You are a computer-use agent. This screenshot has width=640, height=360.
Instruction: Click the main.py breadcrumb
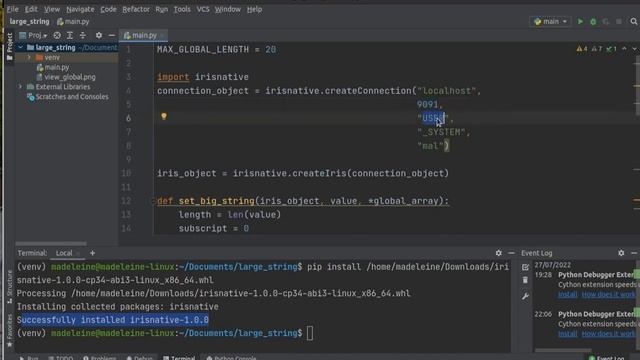click(x=73, y=22)
